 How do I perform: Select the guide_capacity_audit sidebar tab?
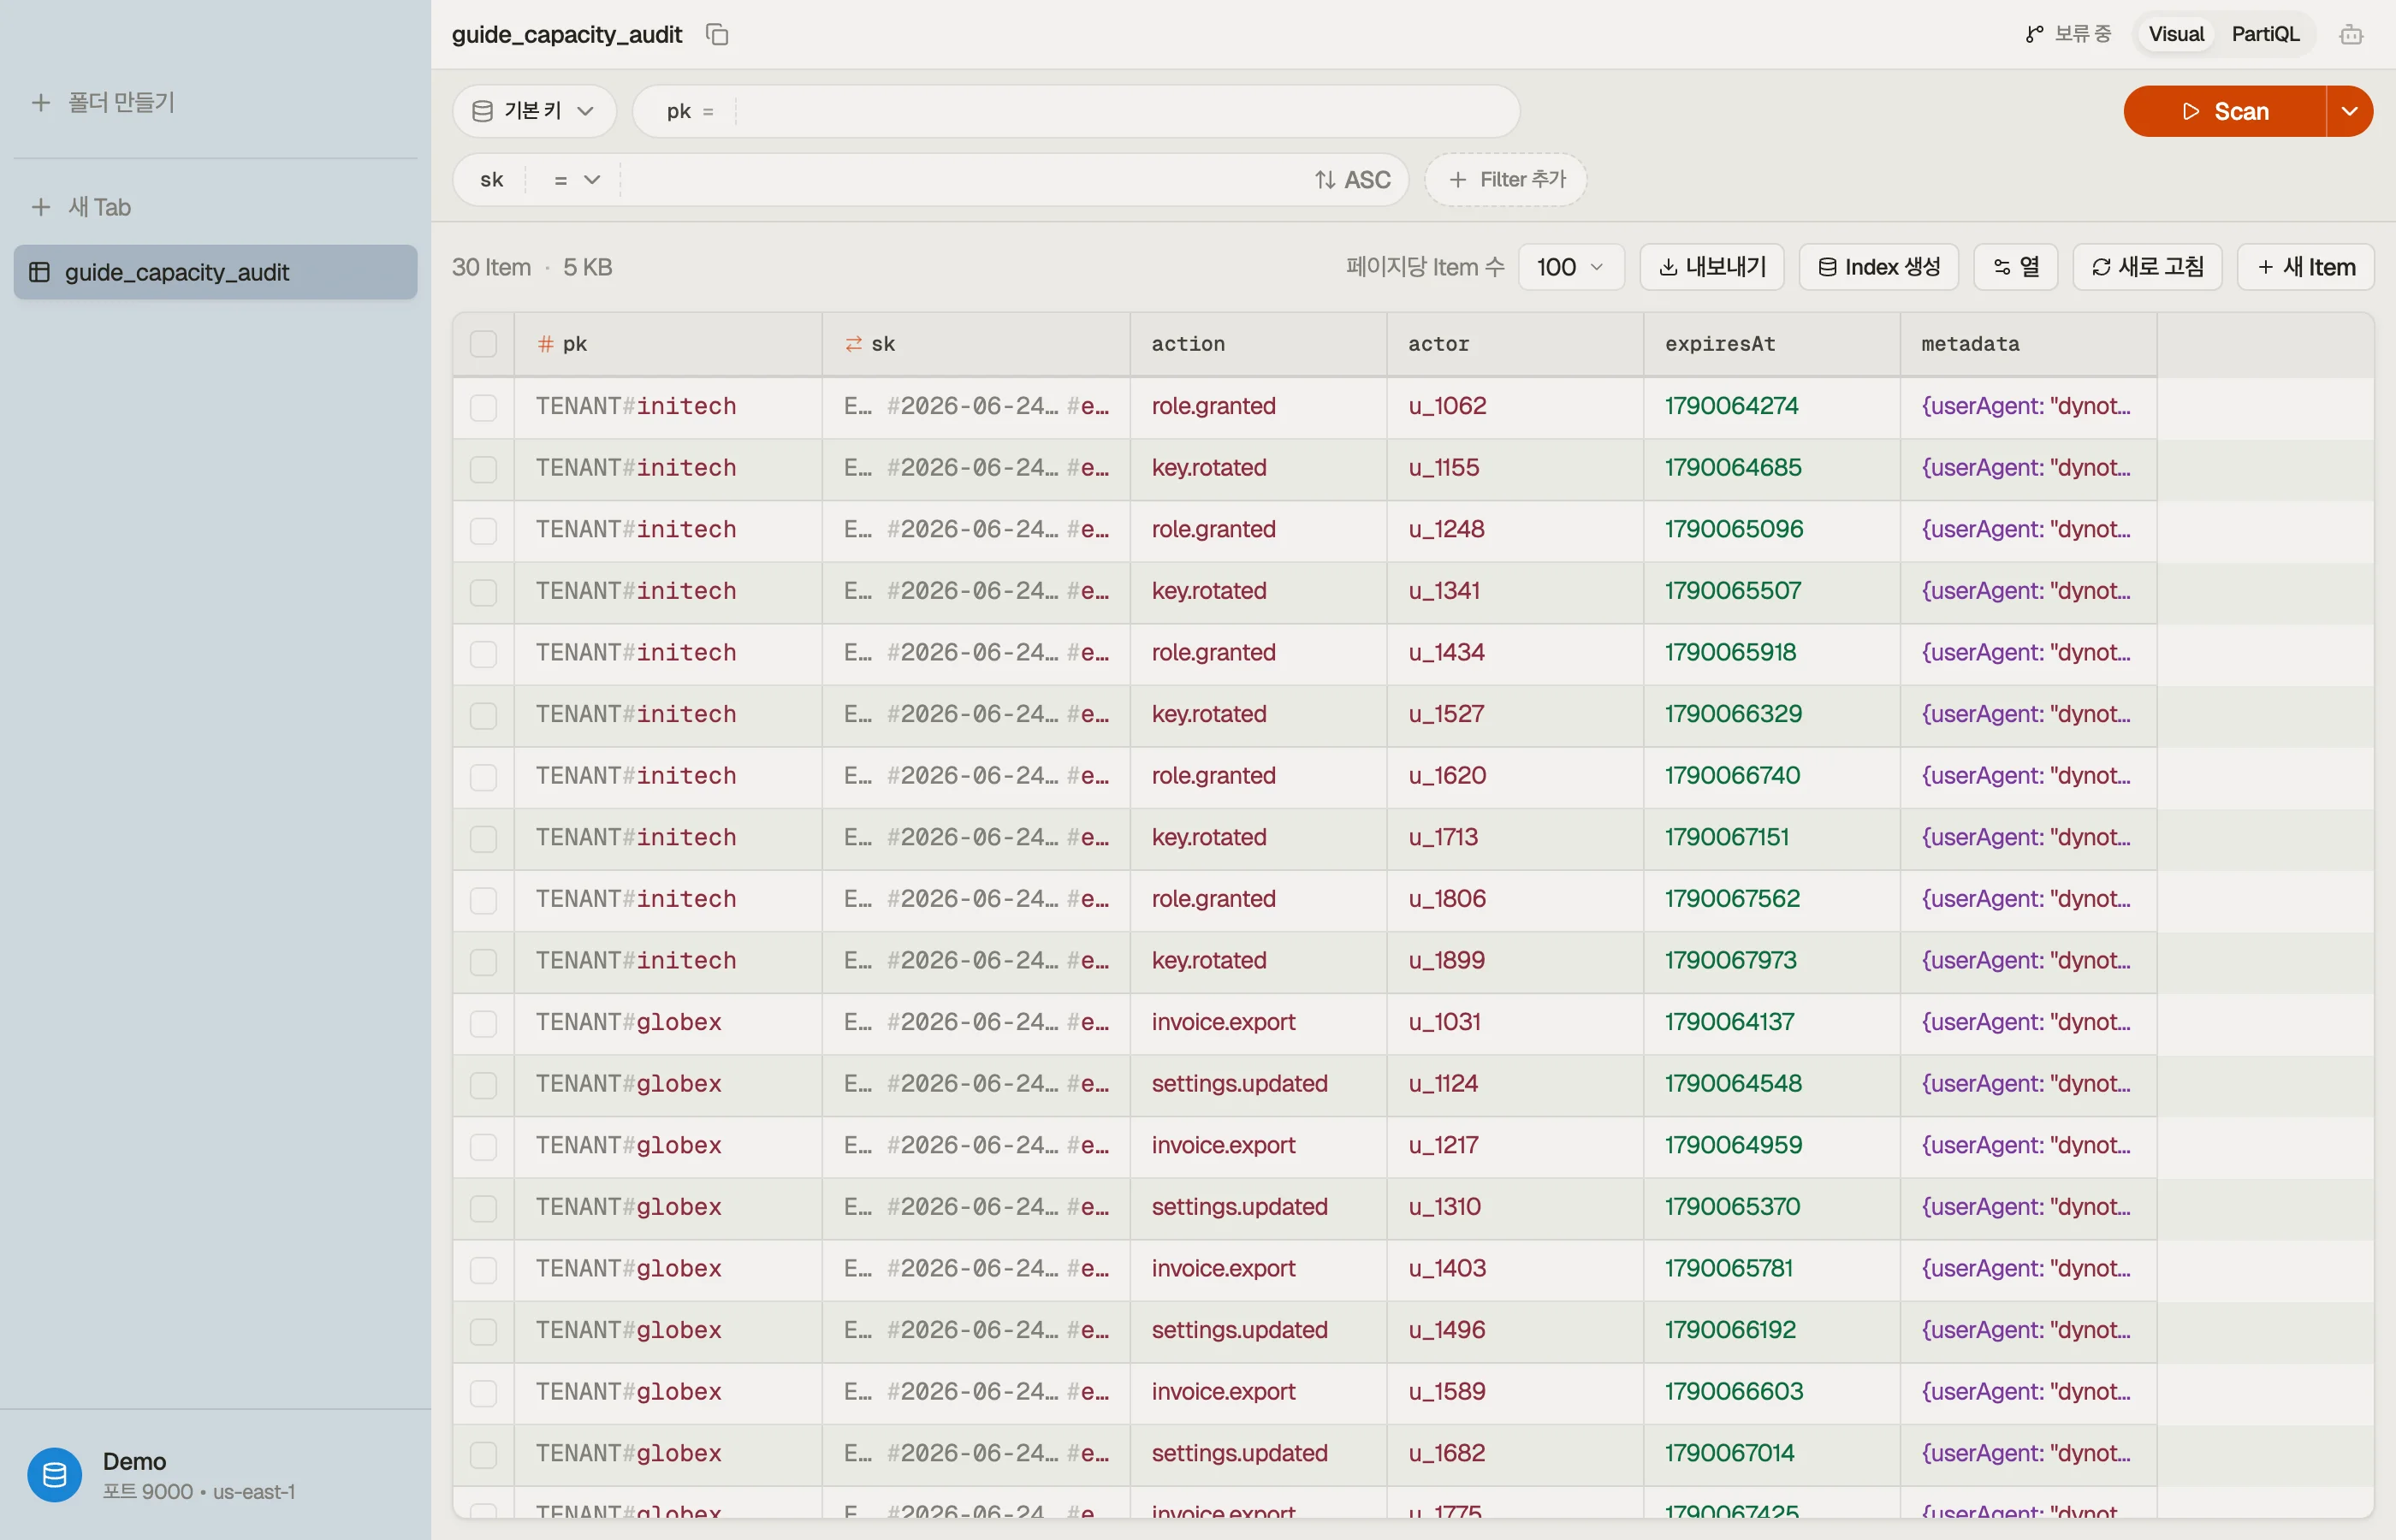click(x=215, y=272)
